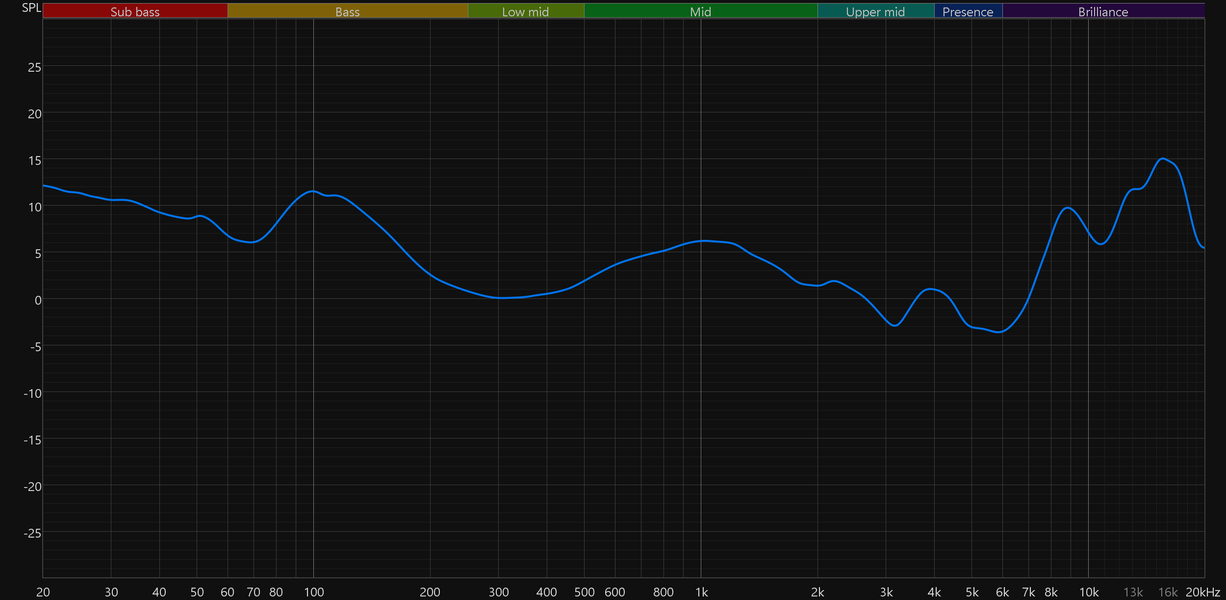Click the 10k frequency axis label

tap(1088, 592)
